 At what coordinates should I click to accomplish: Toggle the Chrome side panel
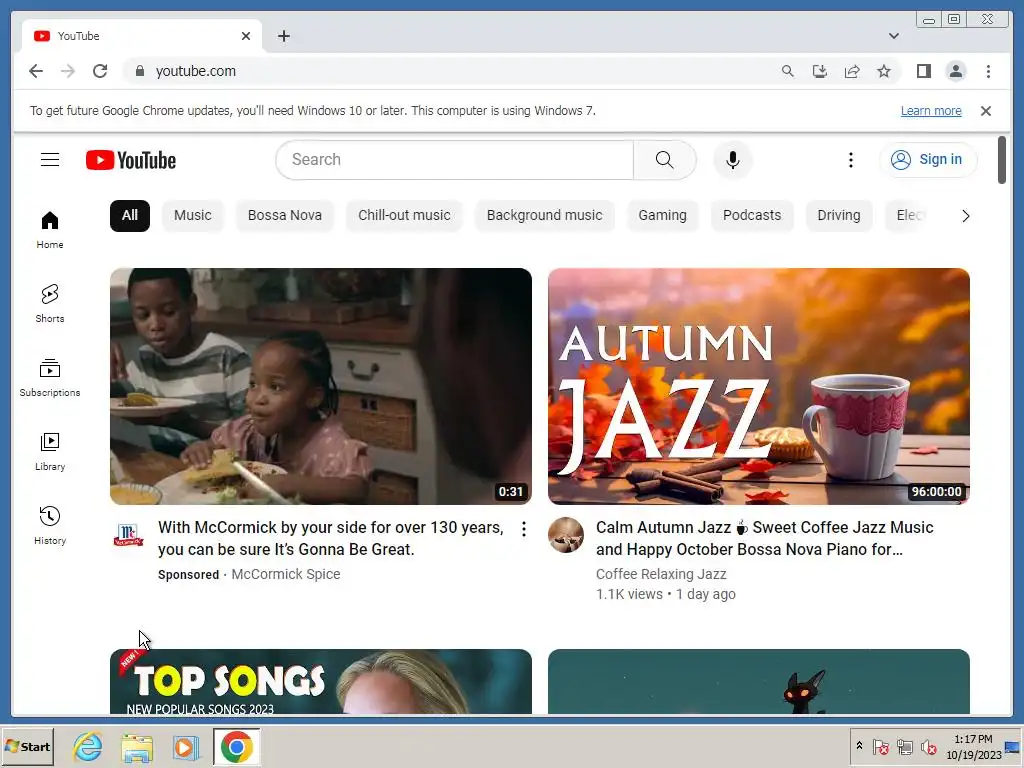tap(923, 71)
